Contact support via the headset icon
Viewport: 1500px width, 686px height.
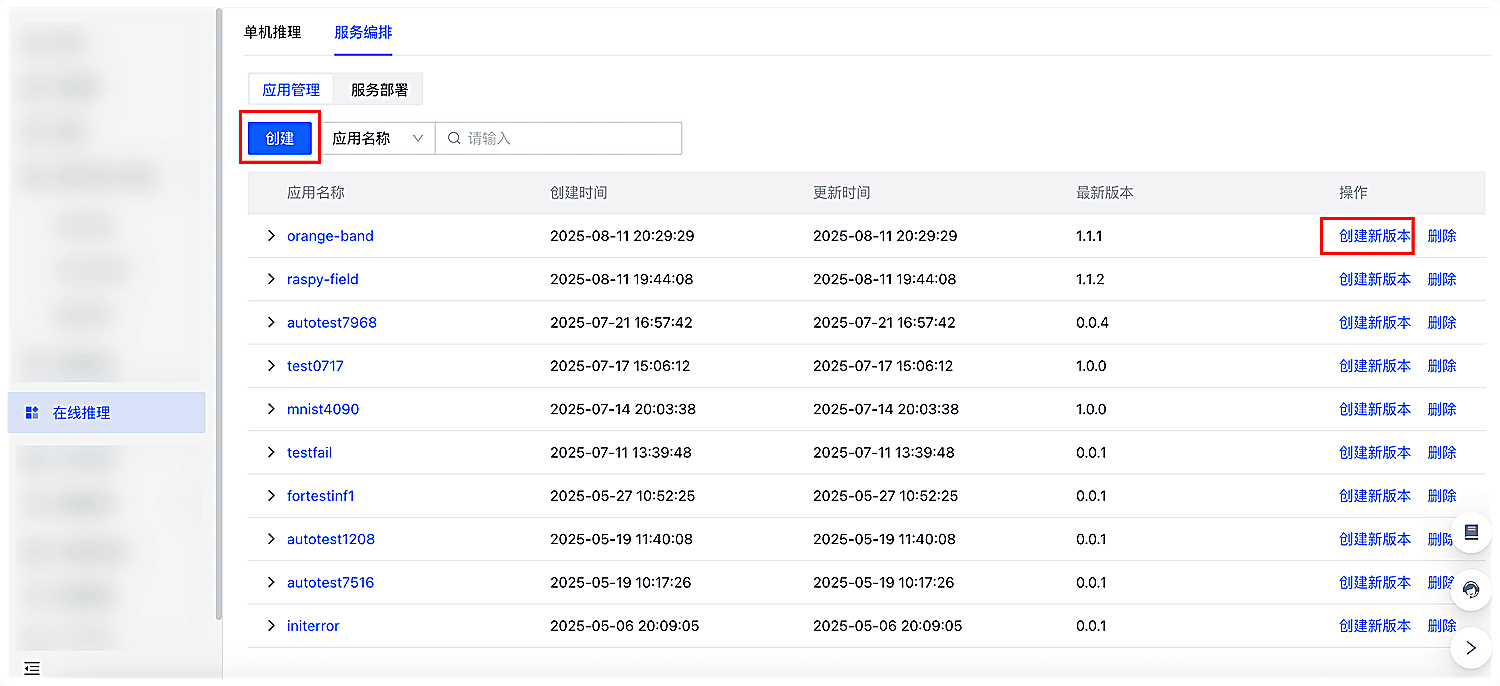[x=1471, y=589]
